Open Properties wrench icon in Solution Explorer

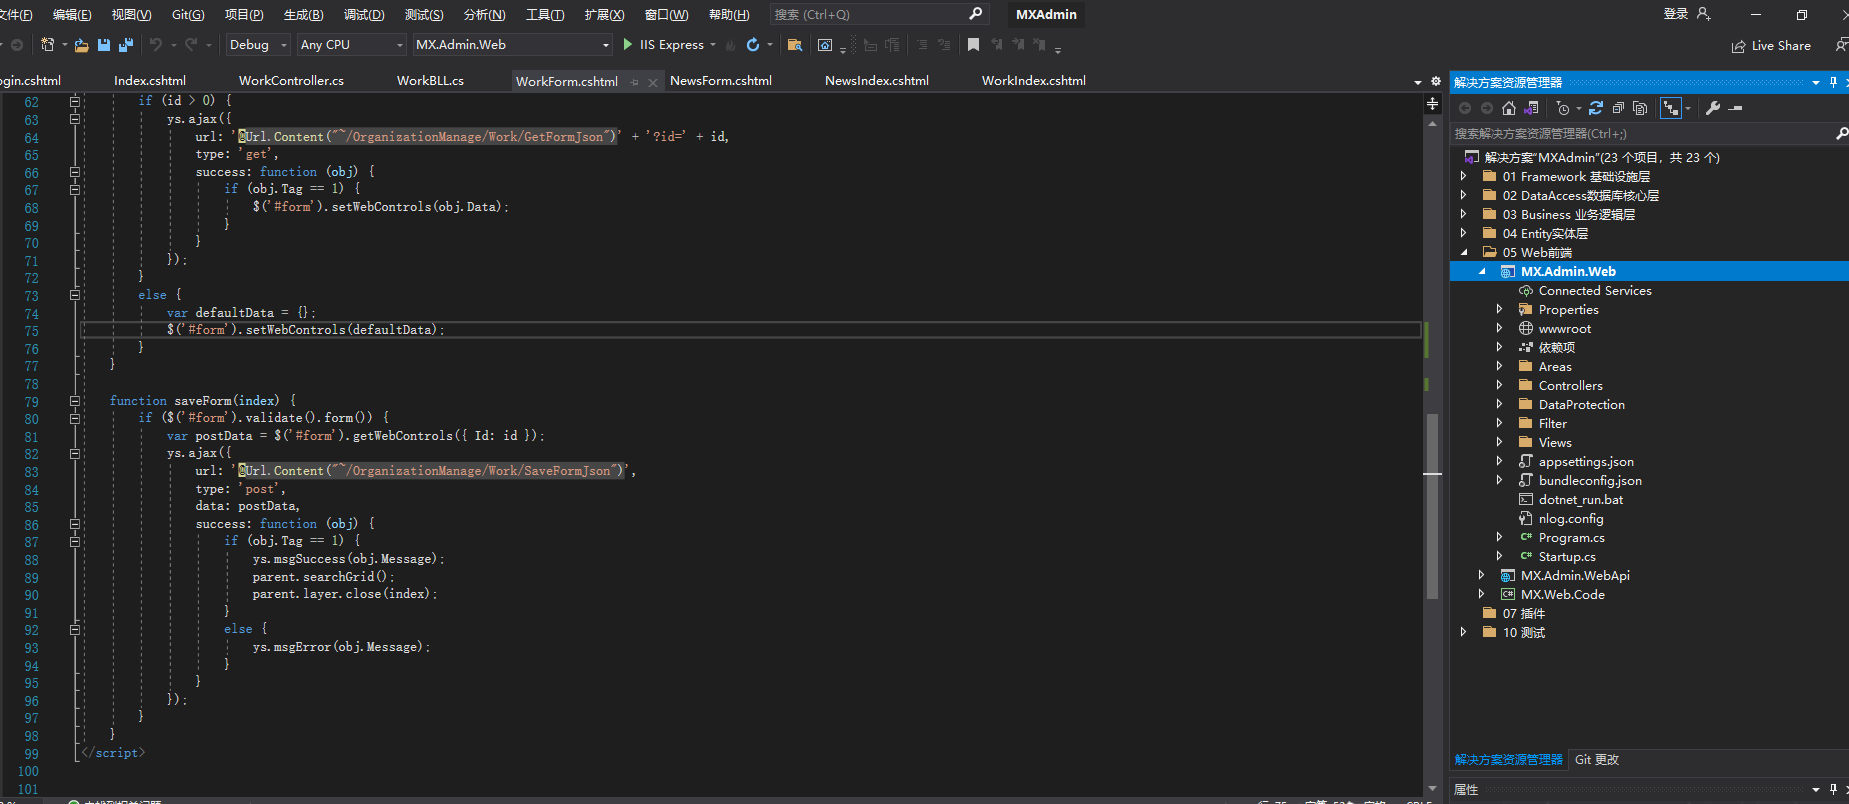[x=1713, y=108]
